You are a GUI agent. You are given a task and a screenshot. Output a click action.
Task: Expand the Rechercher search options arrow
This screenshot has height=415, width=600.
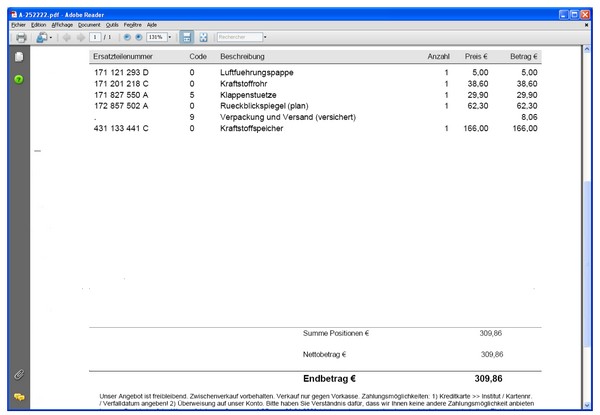[x=265, y=37]
